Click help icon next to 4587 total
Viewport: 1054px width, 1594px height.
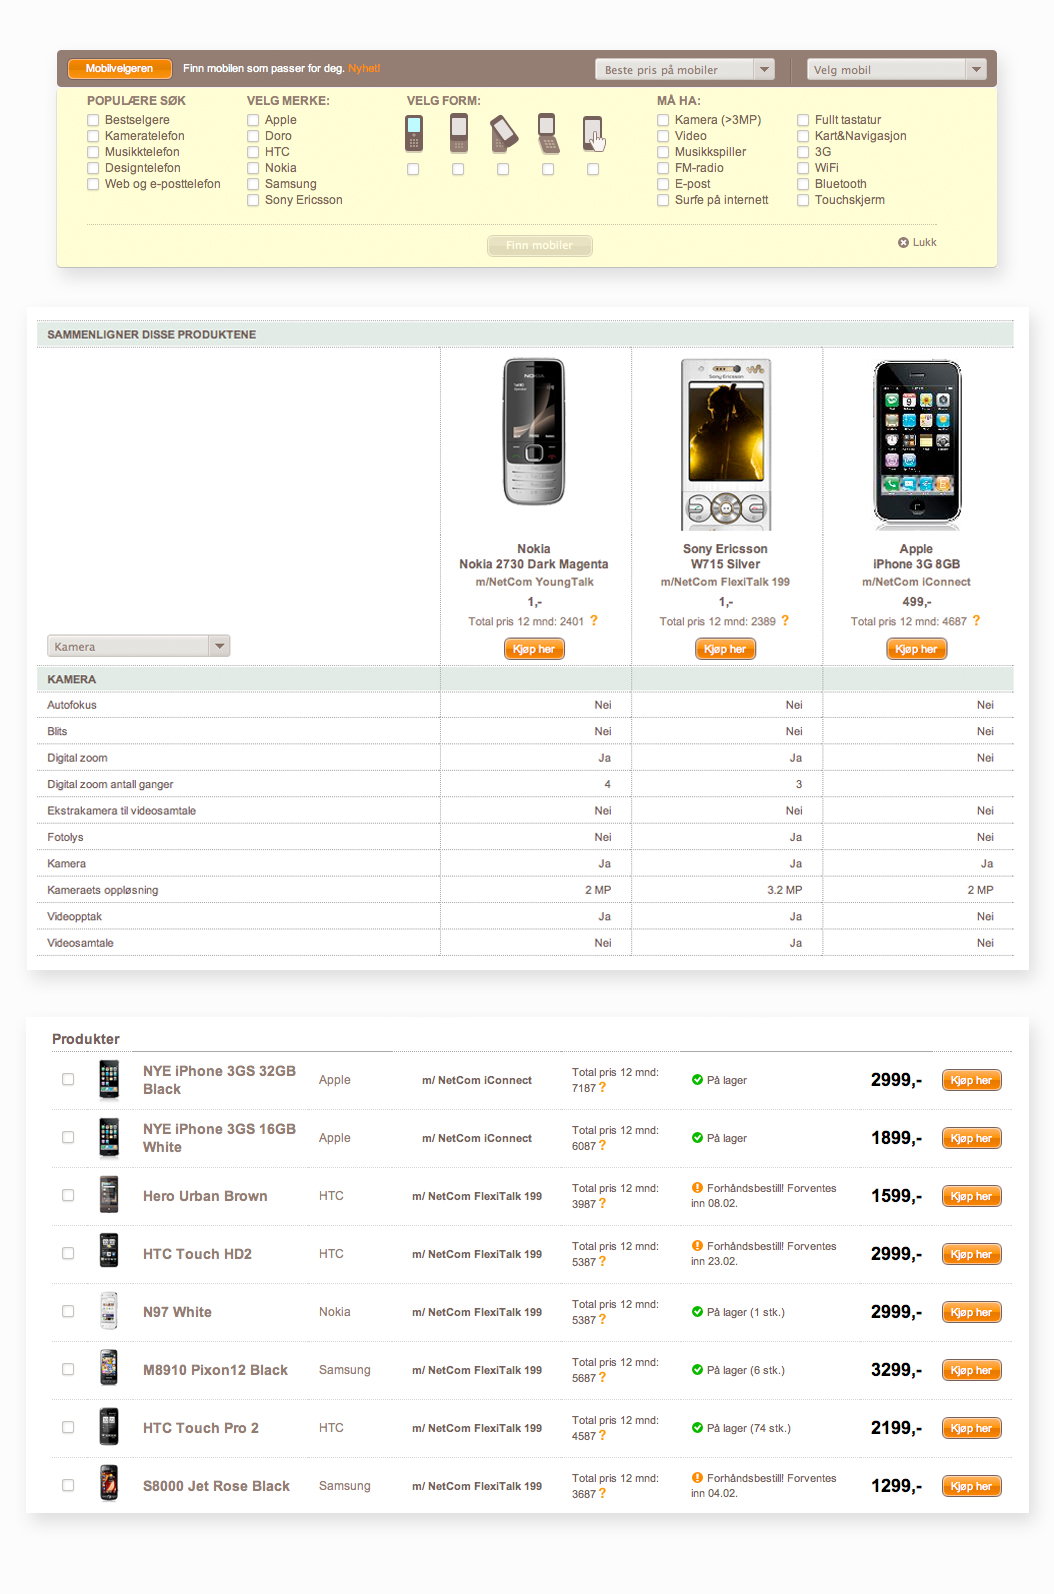602,1436
